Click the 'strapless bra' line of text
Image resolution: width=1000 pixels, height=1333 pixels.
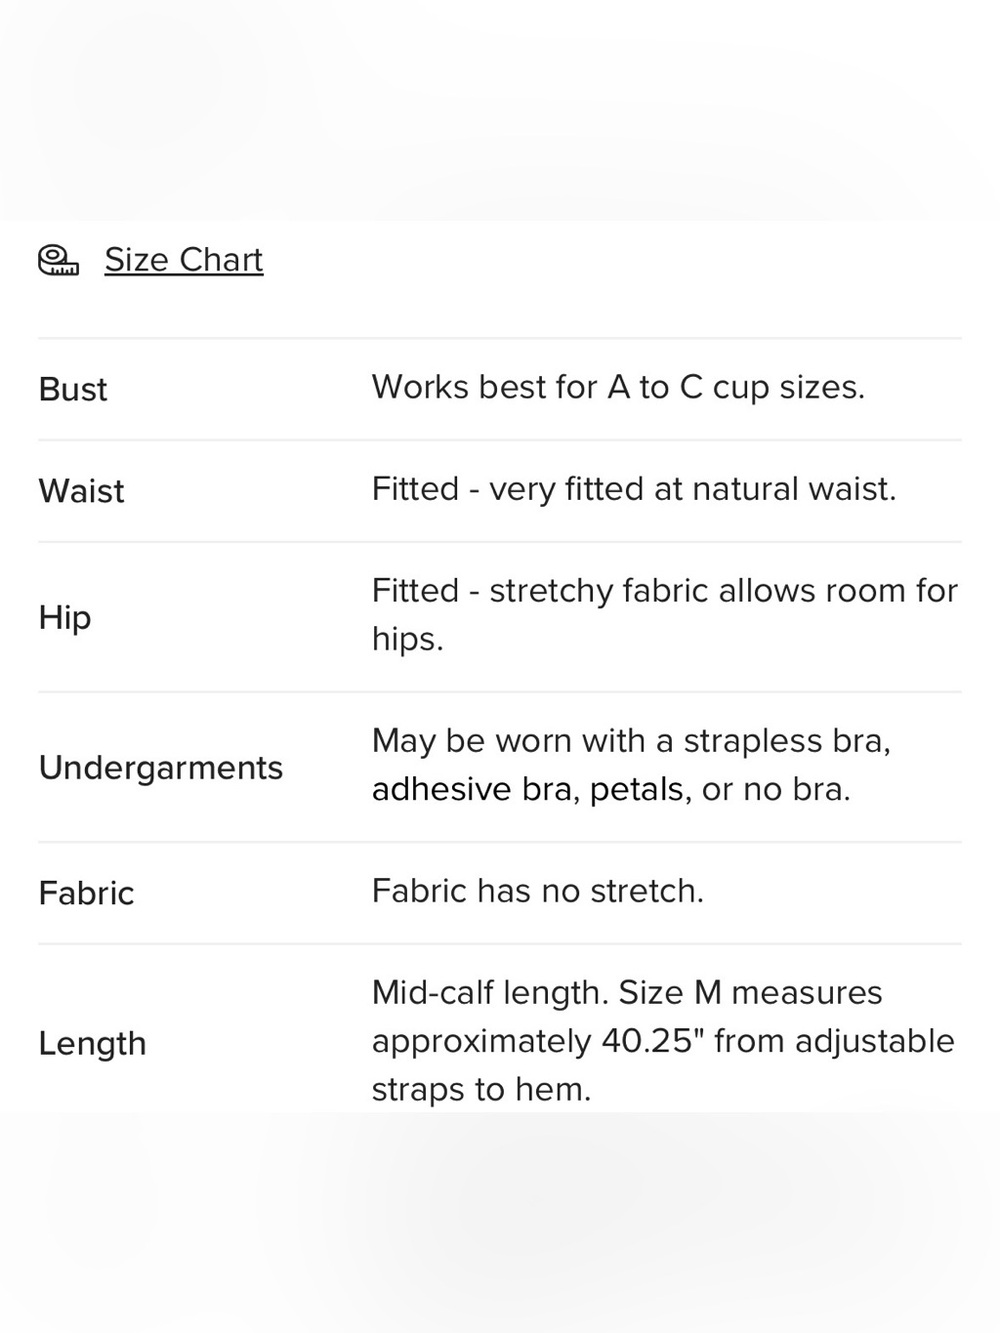coord(631,741)
